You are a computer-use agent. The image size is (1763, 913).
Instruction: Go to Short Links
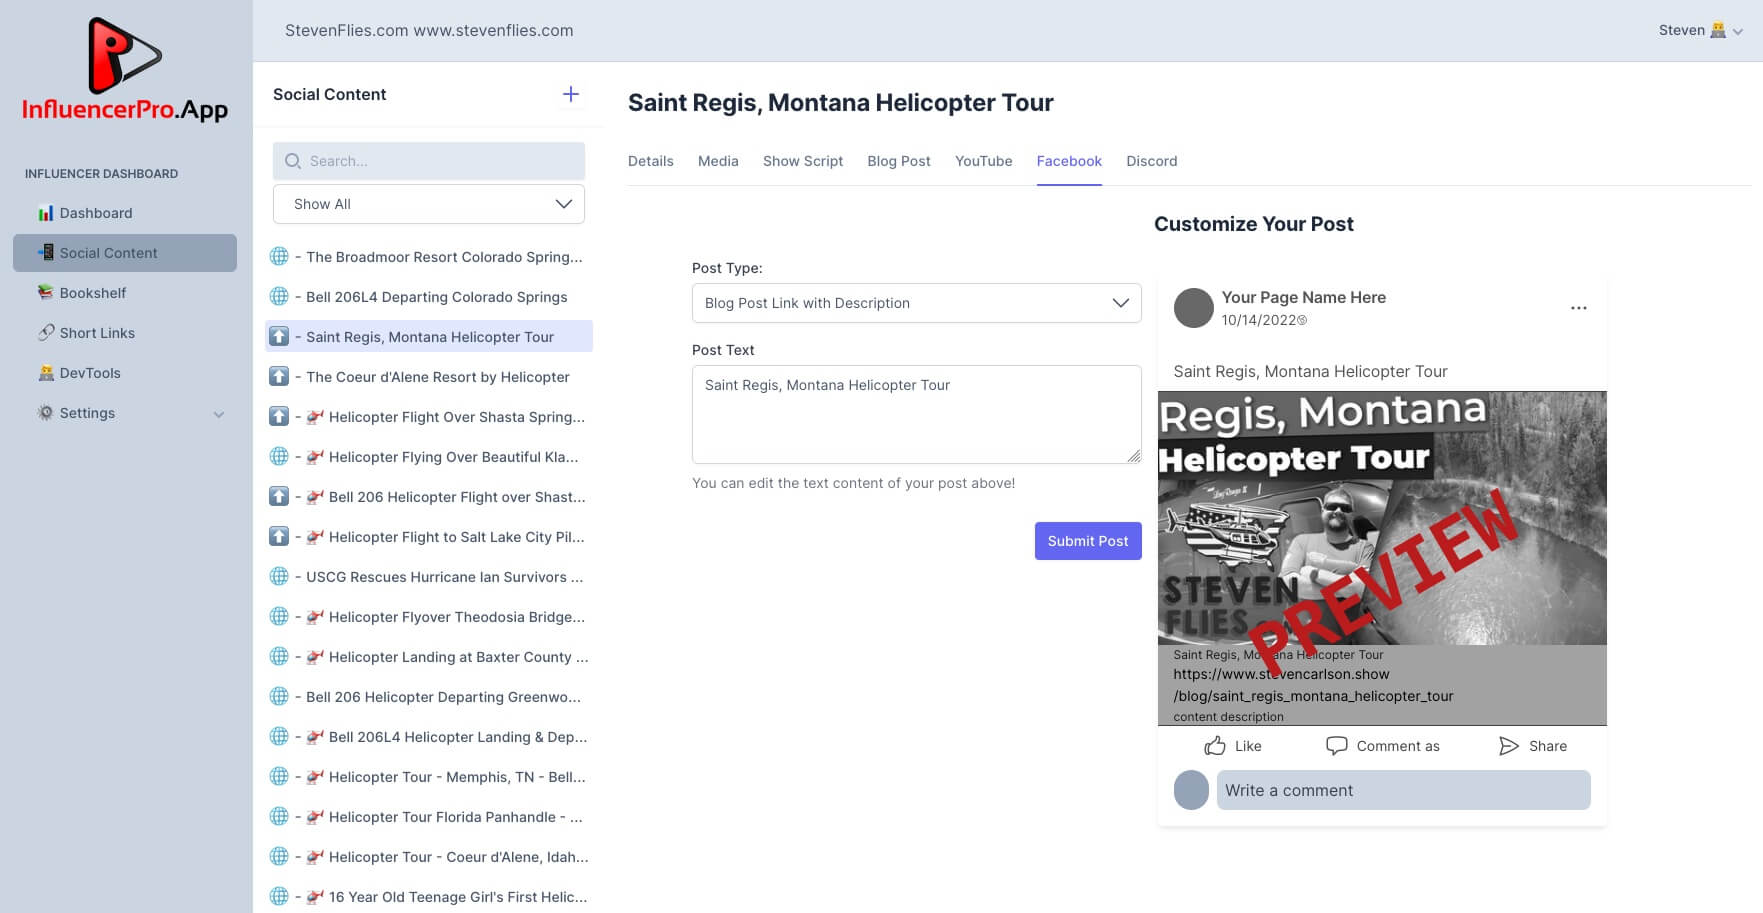96,333
